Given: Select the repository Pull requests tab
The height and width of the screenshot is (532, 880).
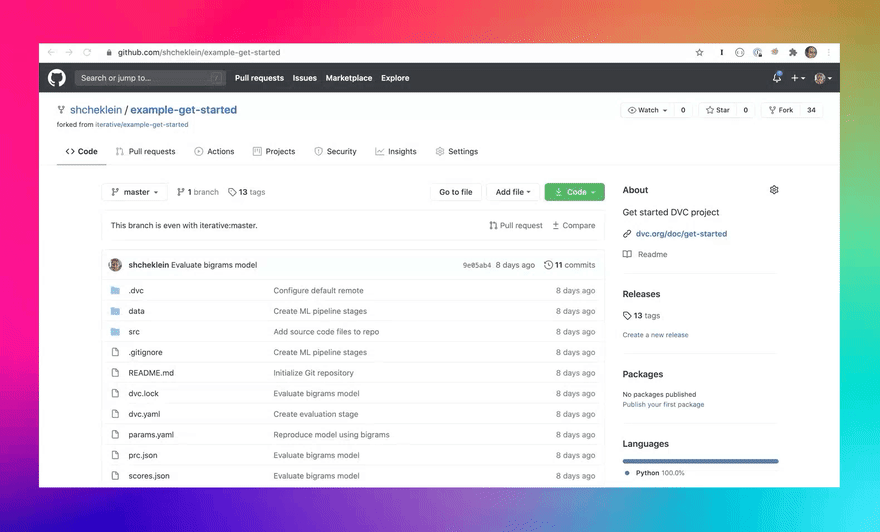Looking at the screenshot, I should tap(145, 152).
